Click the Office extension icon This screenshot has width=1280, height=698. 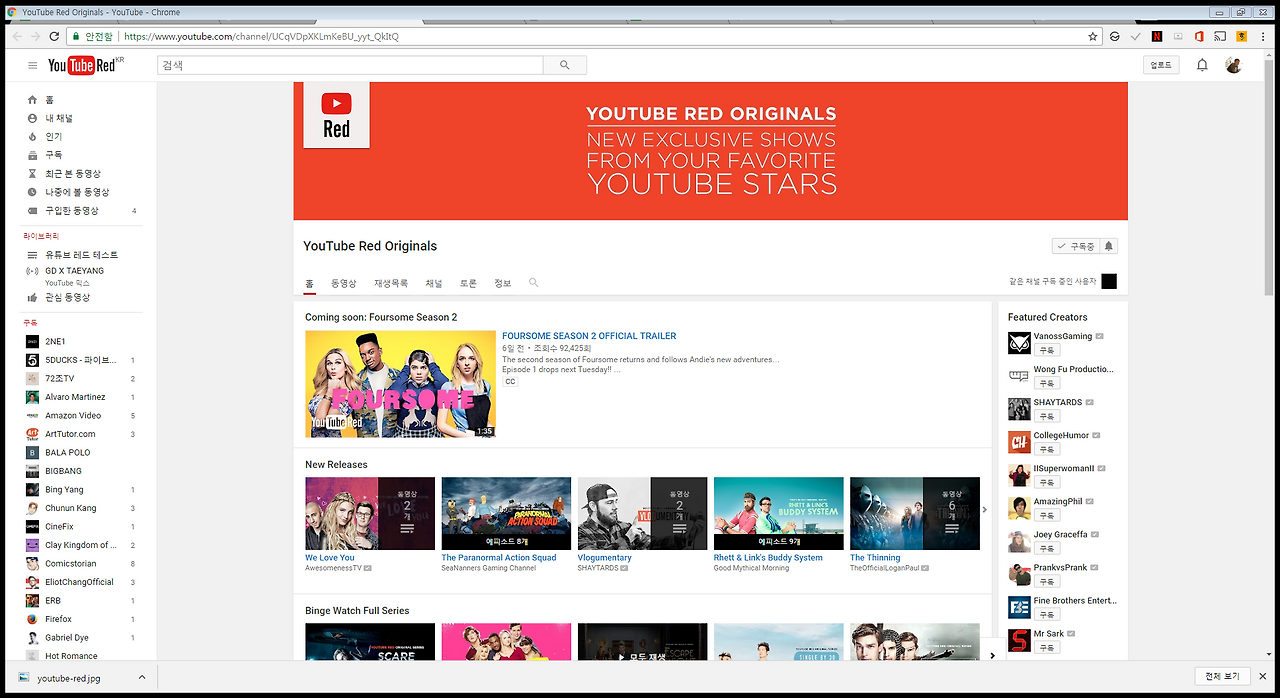[x=1199, y=36]
